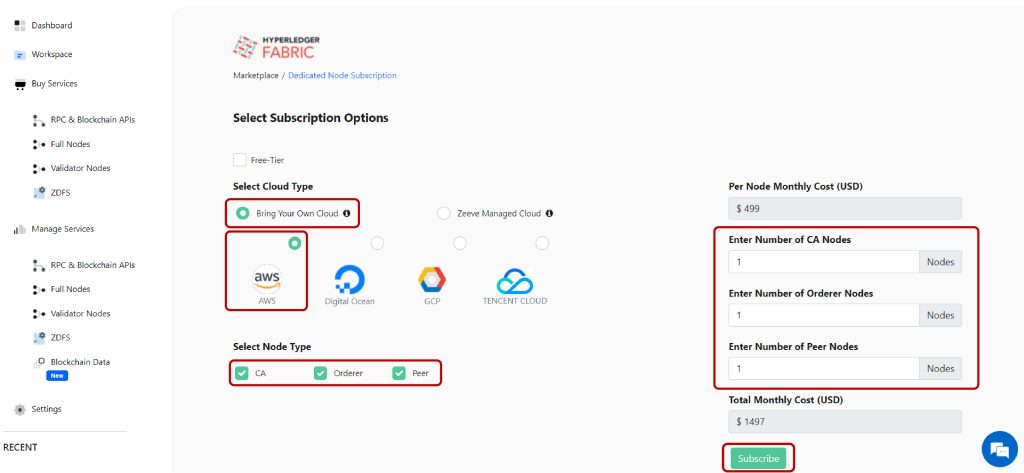1024x473 pixels.
Task: Open Settings from sidebar menu
Action: point(46,409)
